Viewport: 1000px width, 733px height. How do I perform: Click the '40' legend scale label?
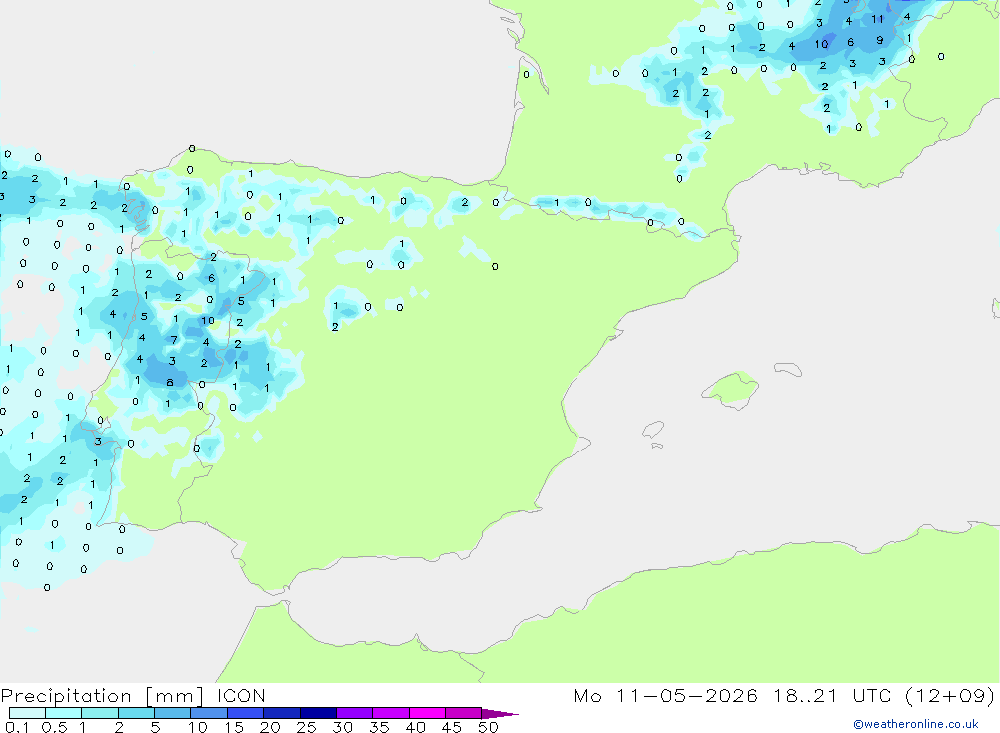[416, 727]
